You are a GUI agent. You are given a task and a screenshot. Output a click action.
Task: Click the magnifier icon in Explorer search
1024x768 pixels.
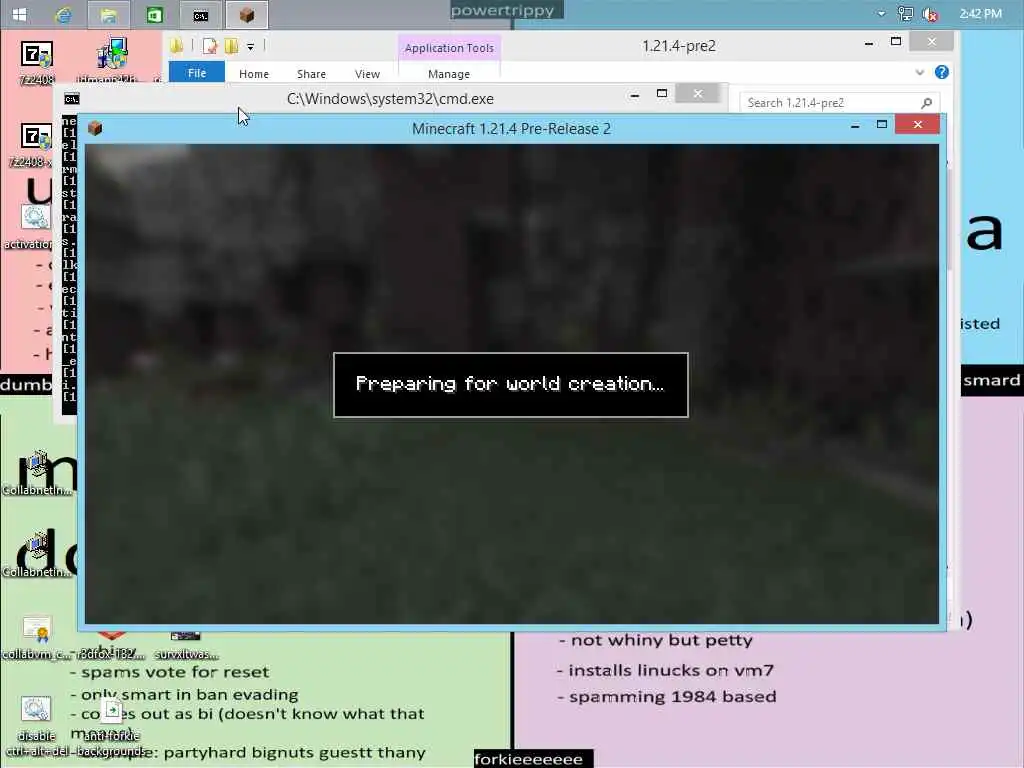pos(926,103)
